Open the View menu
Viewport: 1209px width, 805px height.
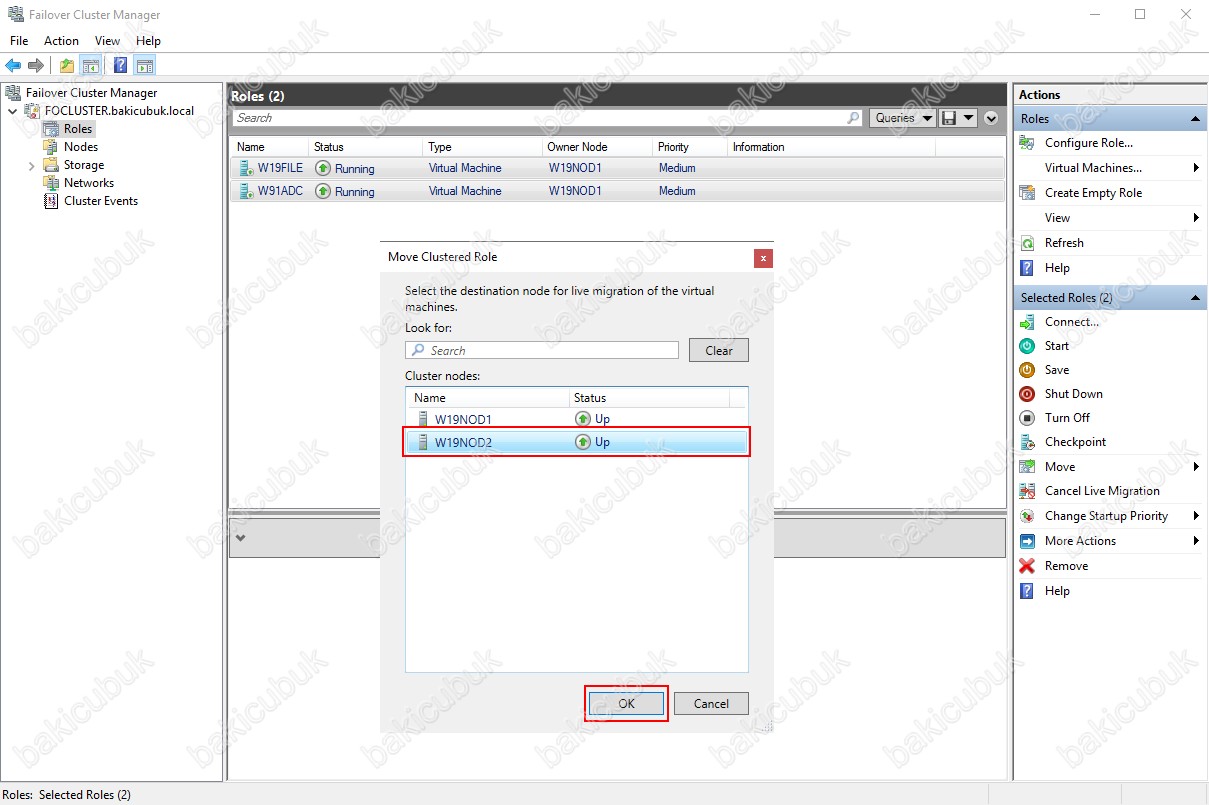coord(107,41)
